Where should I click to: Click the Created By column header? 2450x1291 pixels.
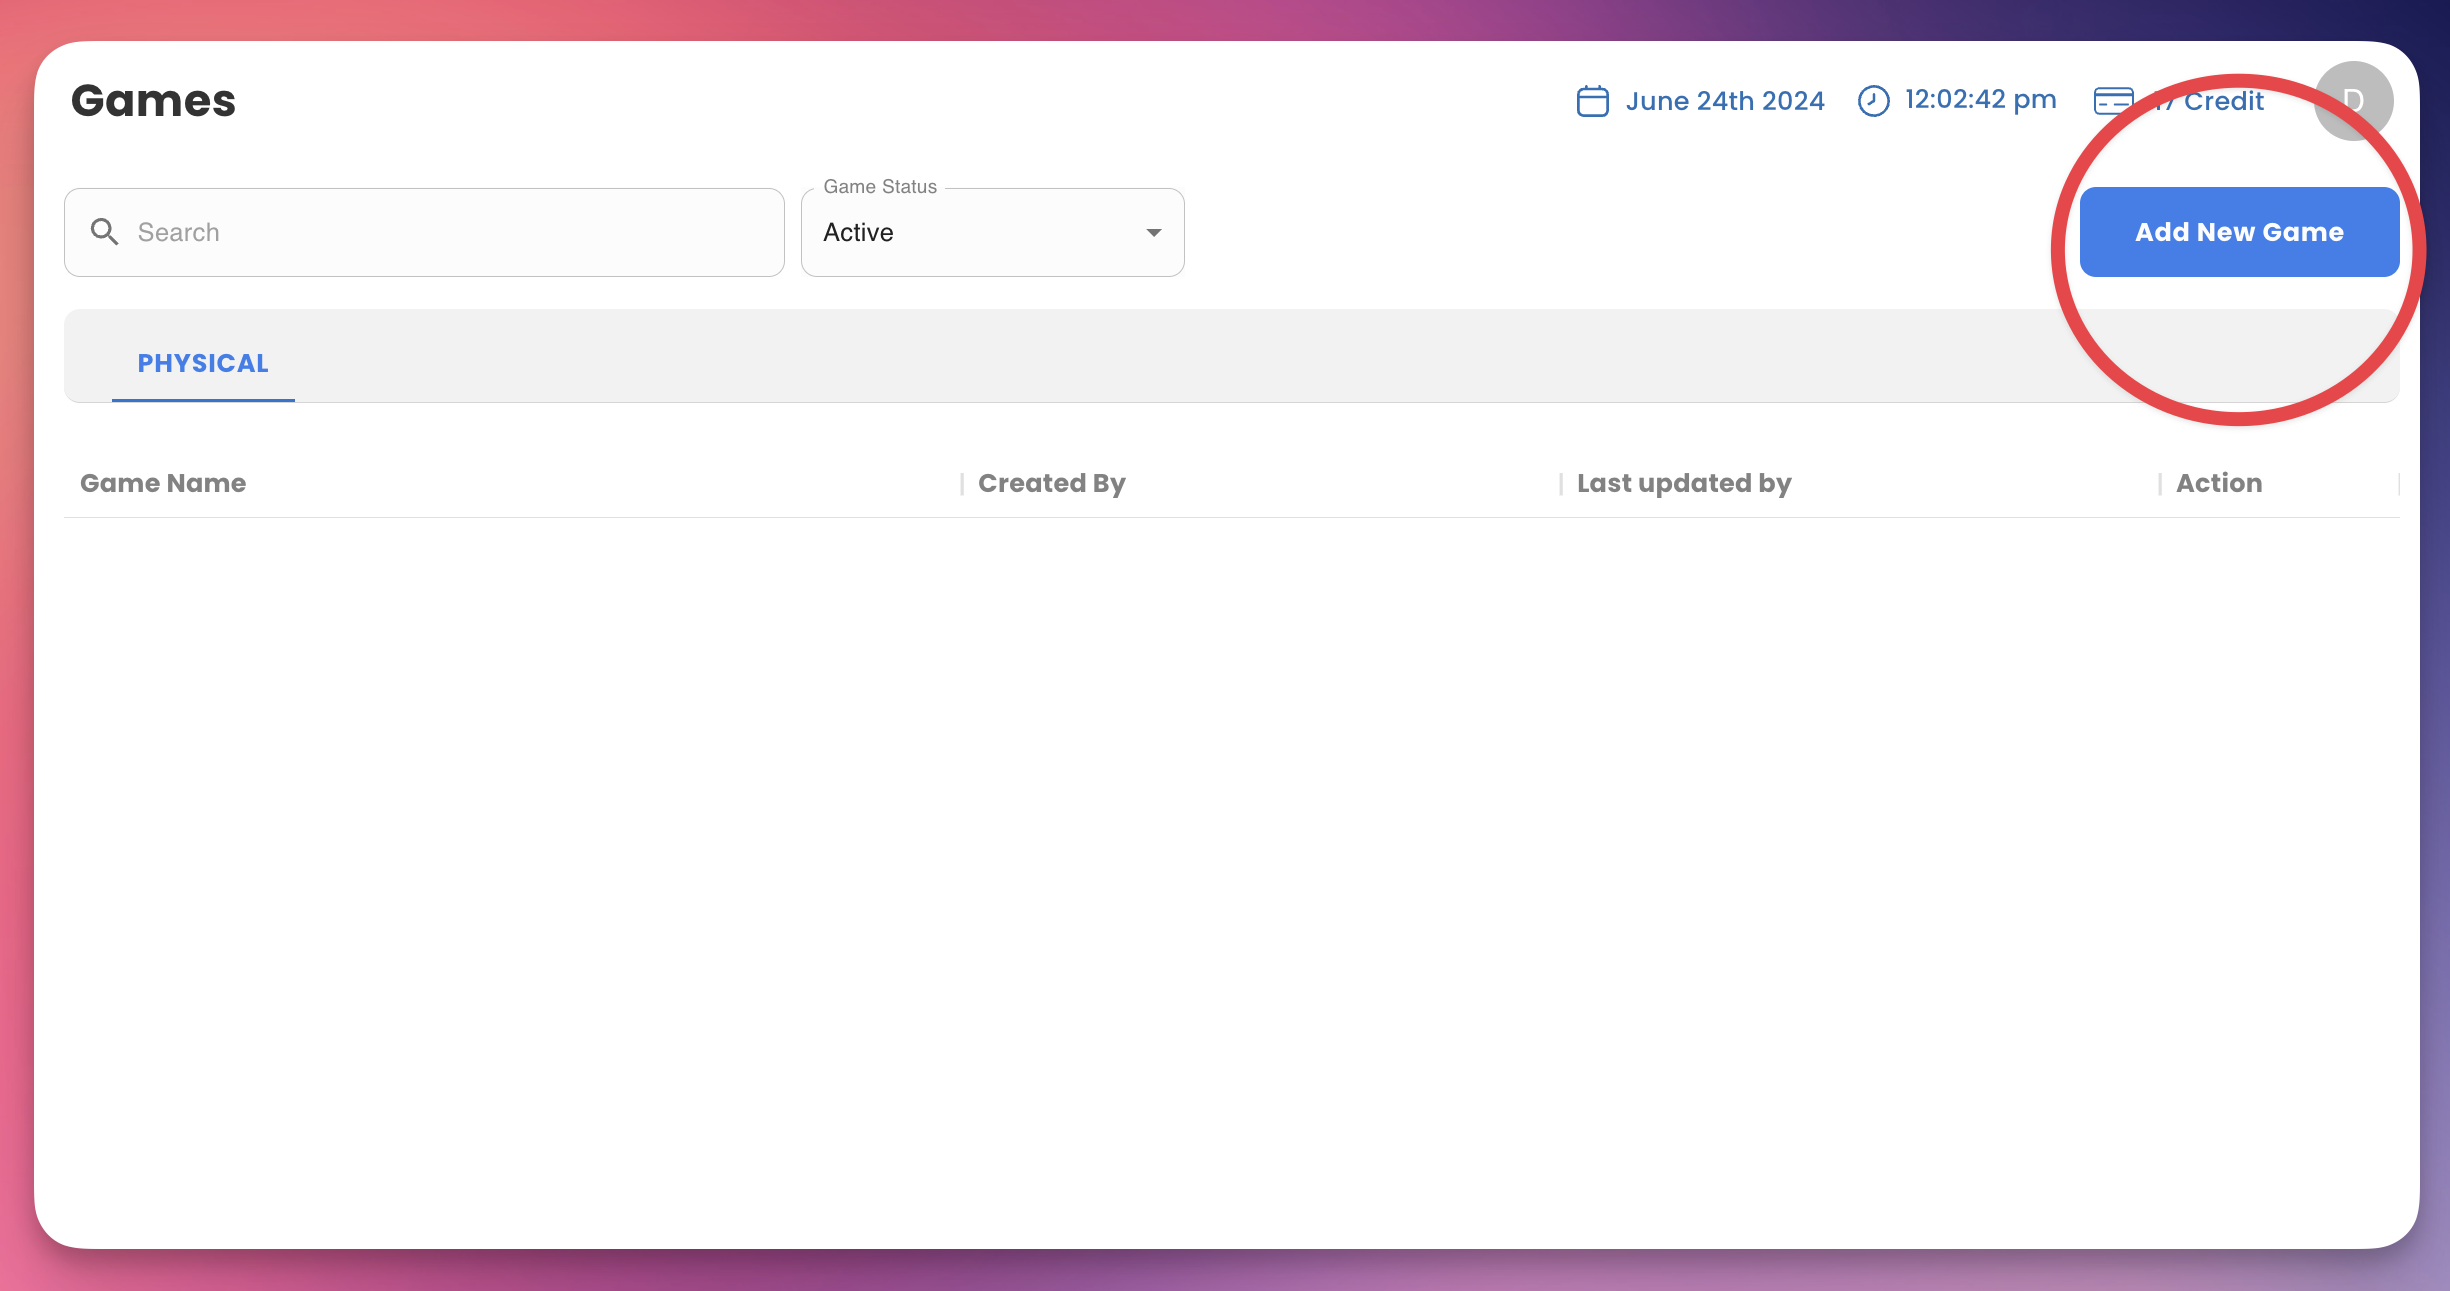pos(1051,483)
